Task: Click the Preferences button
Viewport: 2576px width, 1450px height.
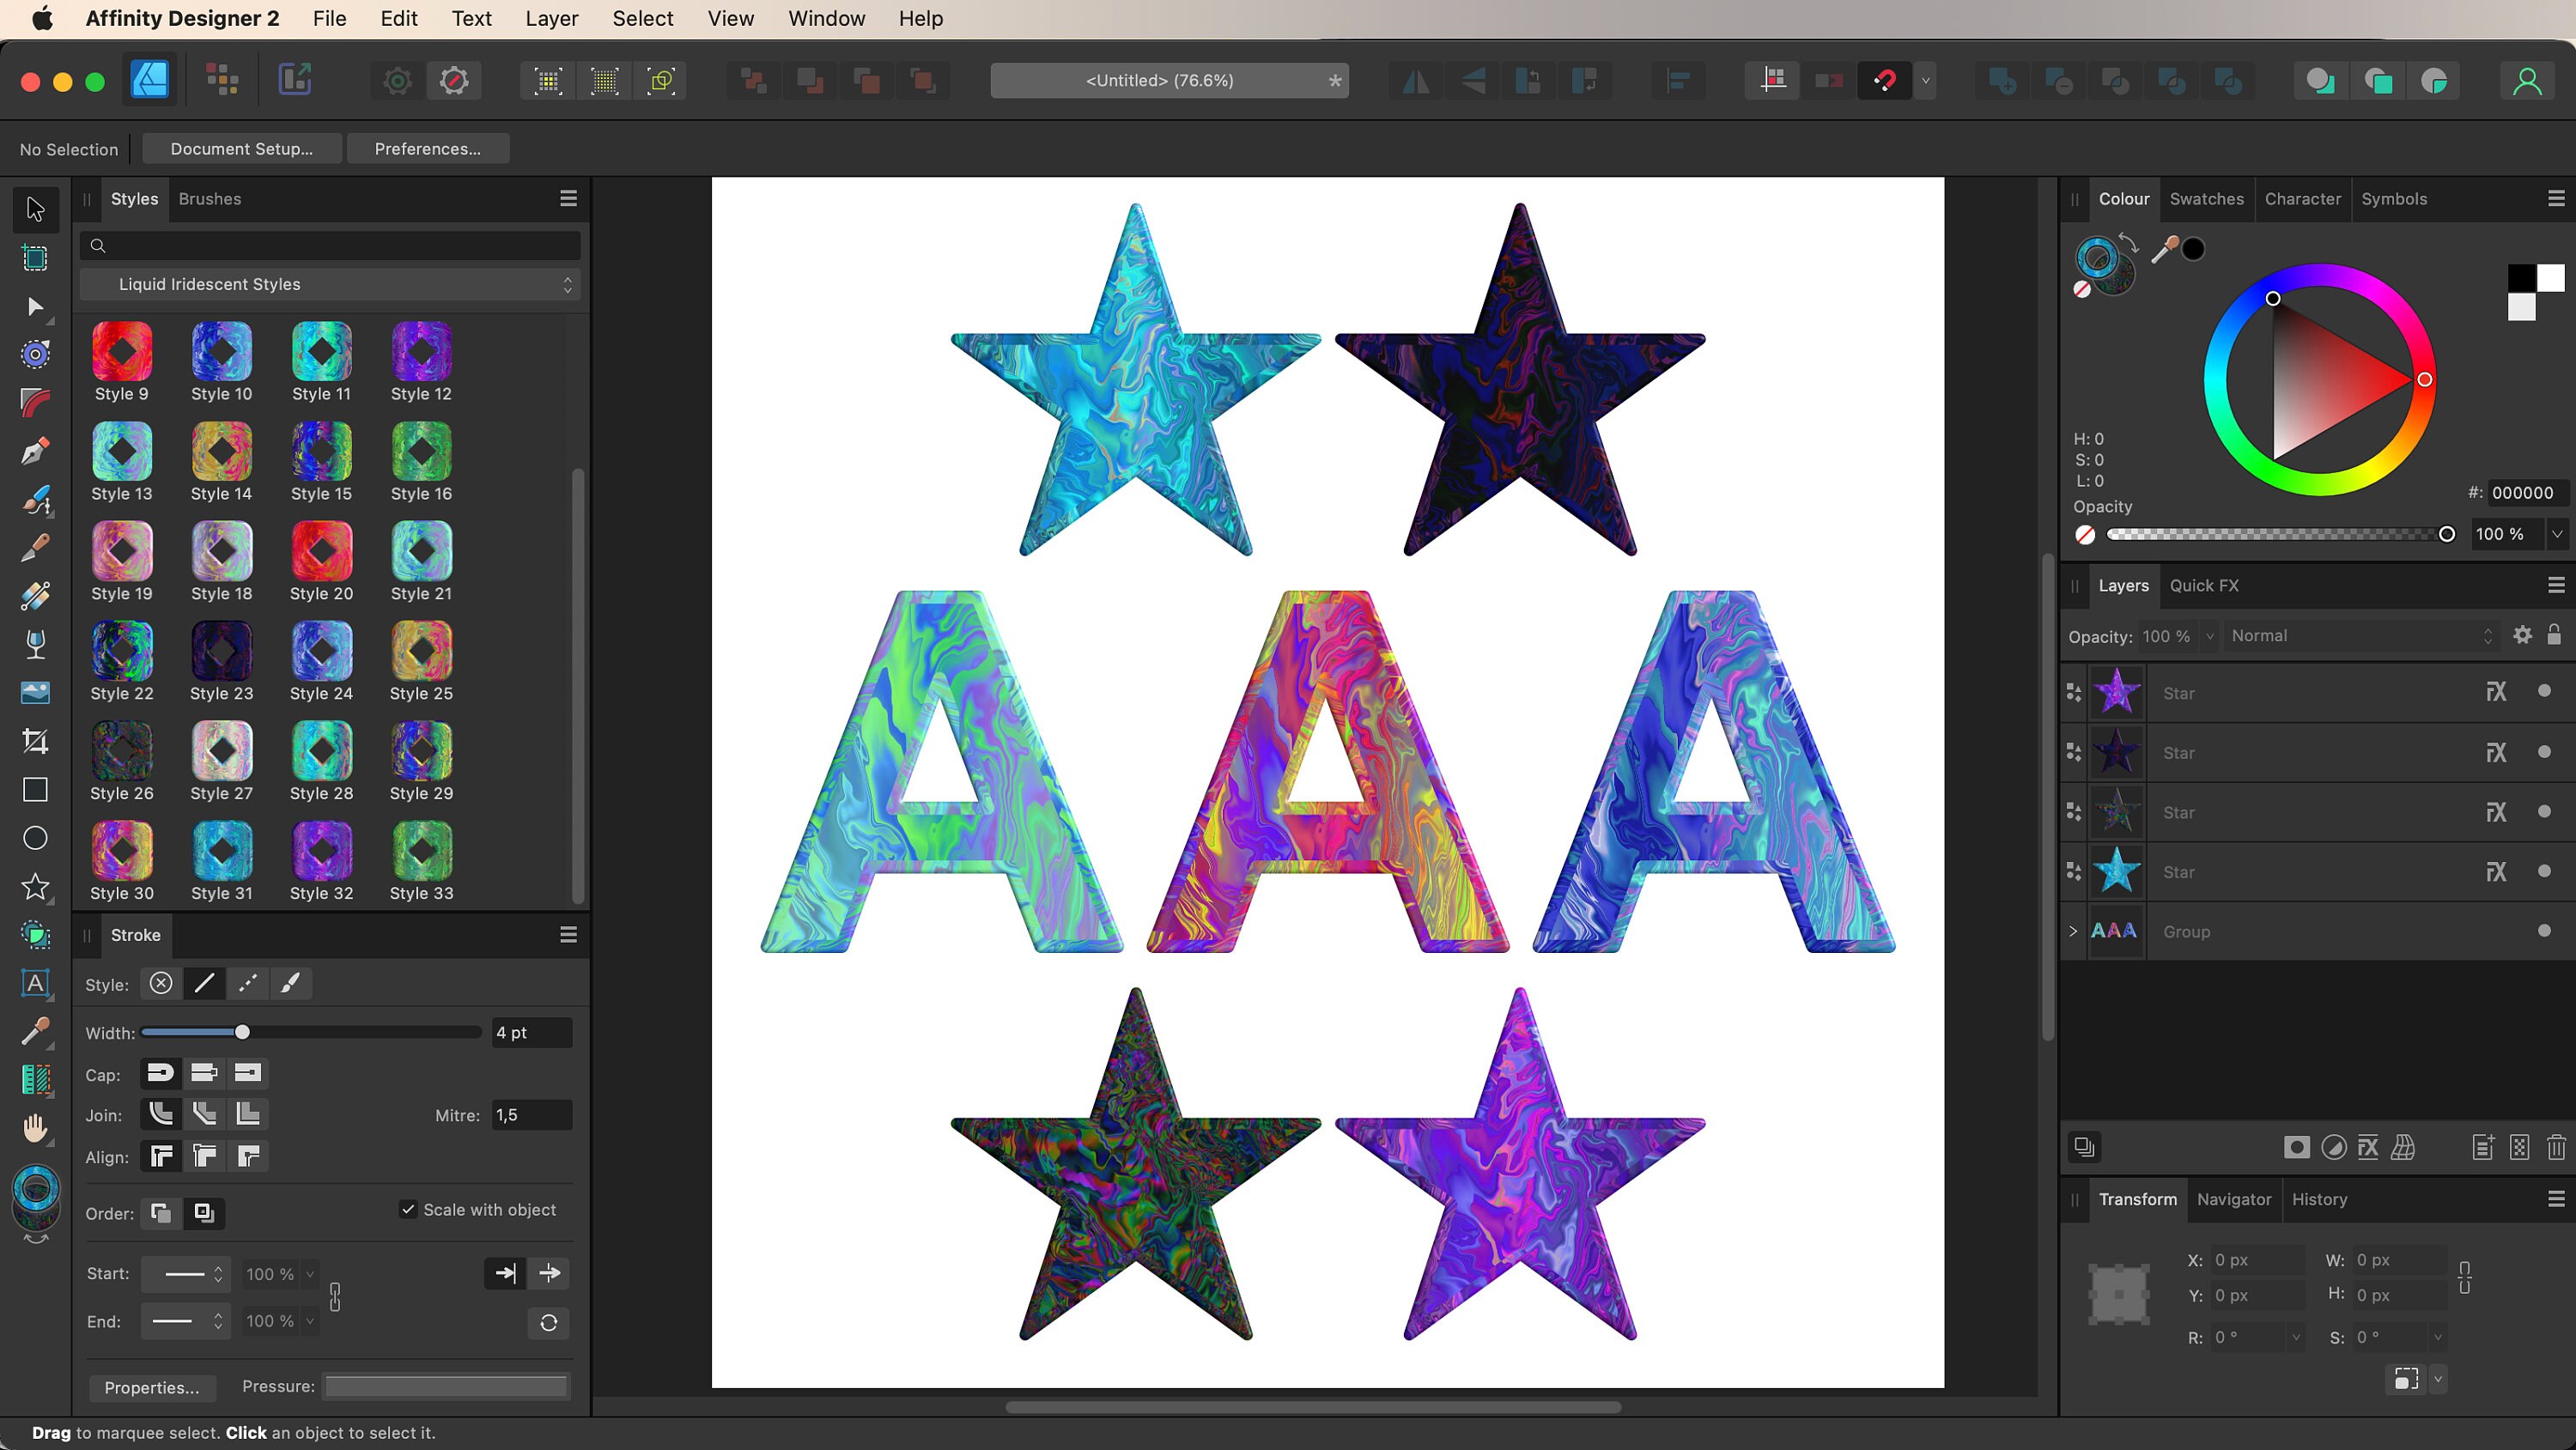Action: point(428,149)
